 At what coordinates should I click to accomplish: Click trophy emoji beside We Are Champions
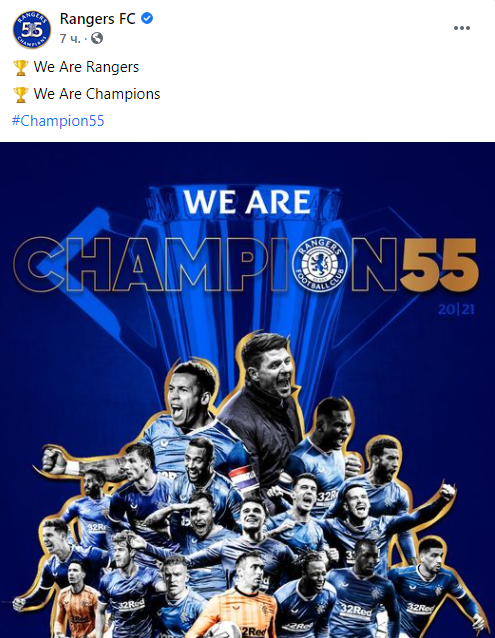click(21, 94)
